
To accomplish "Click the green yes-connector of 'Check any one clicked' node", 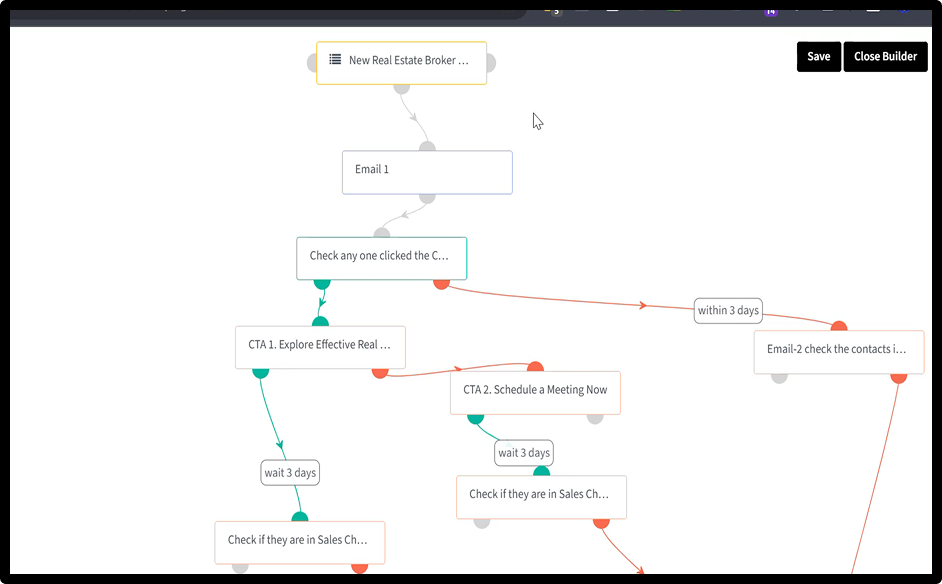I will tap(322, 284).
